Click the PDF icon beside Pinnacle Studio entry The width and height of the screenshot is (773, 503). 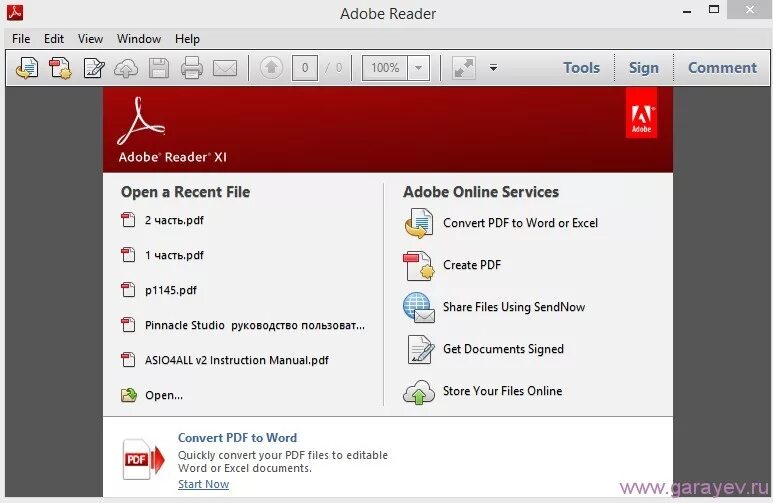point(128,324)
